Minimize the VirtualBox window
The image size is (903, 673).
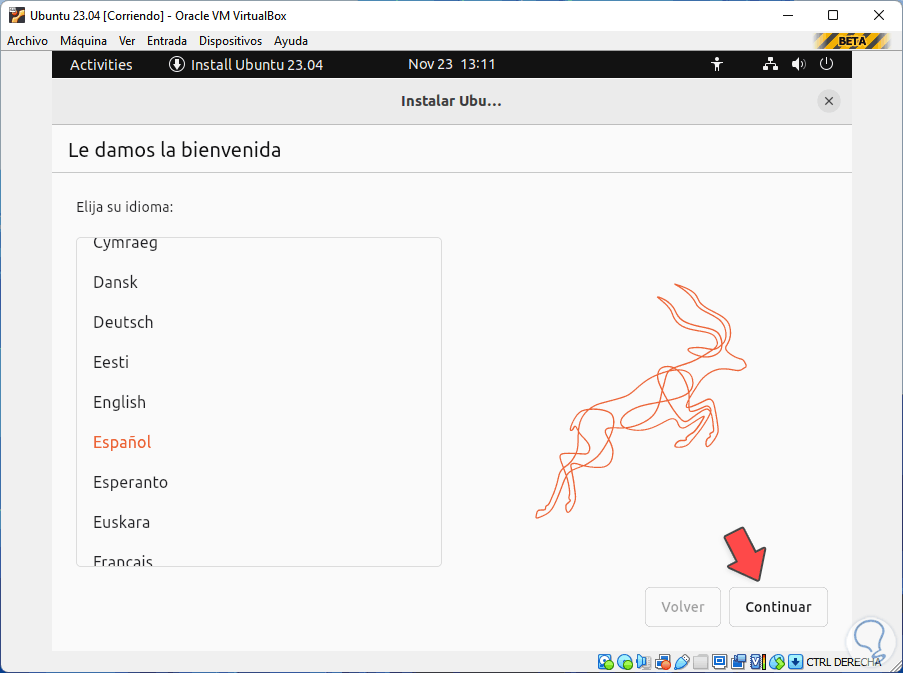point(788,16)
